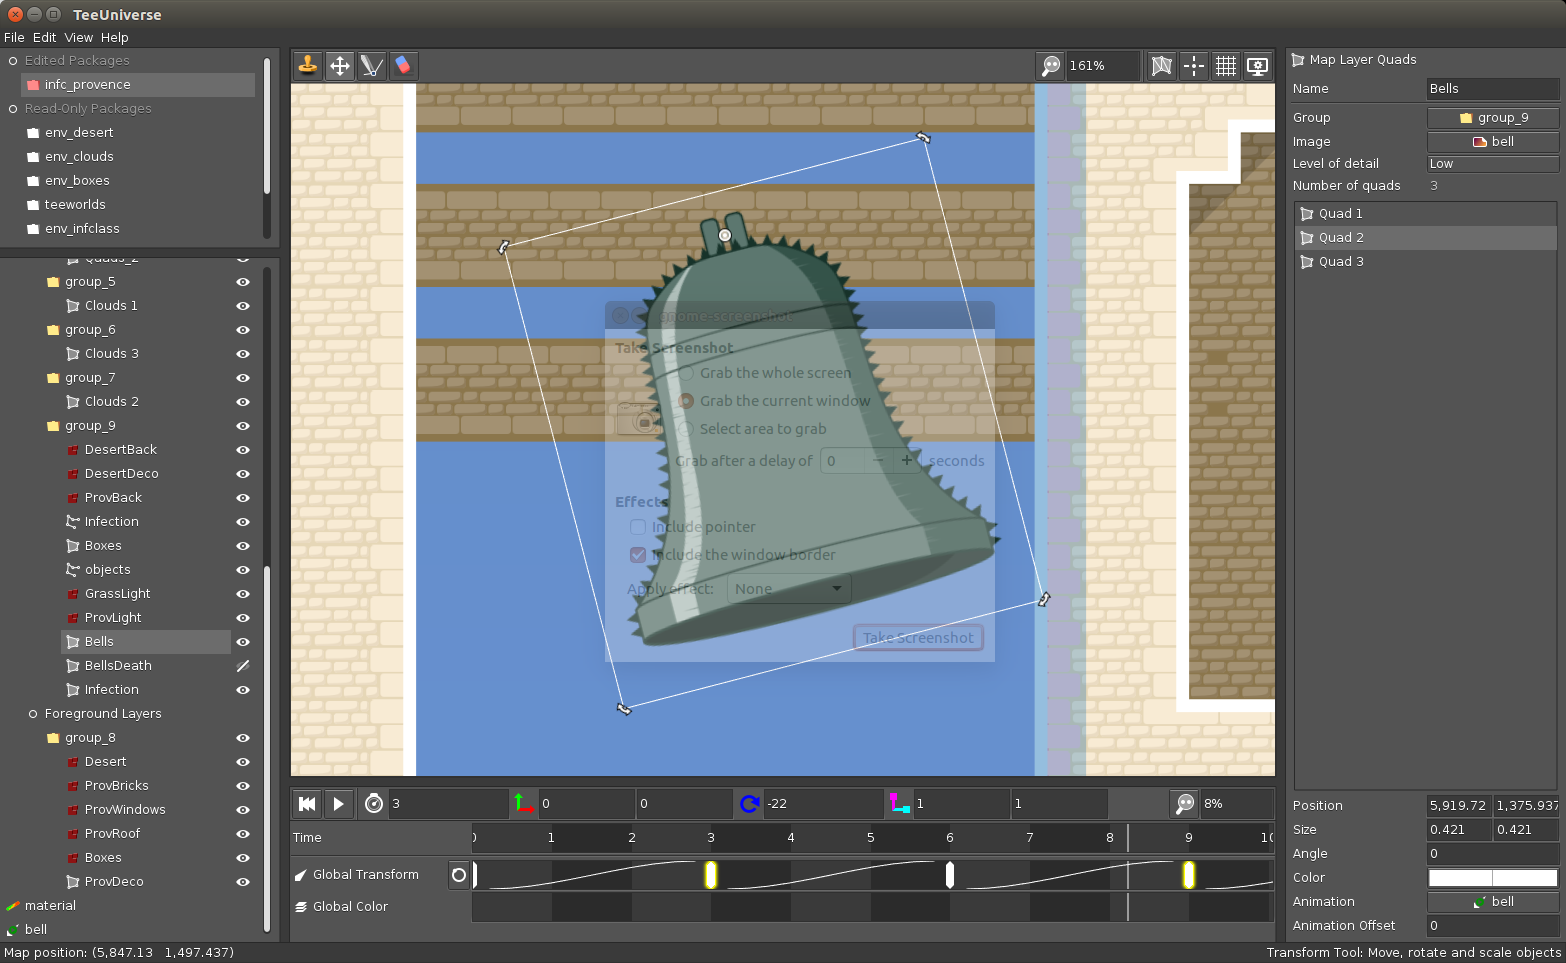The height and width of the screenshot is (963, 1566).
Task: Show the hidden BellsDeath layer
Action: [x=242, y=666]
